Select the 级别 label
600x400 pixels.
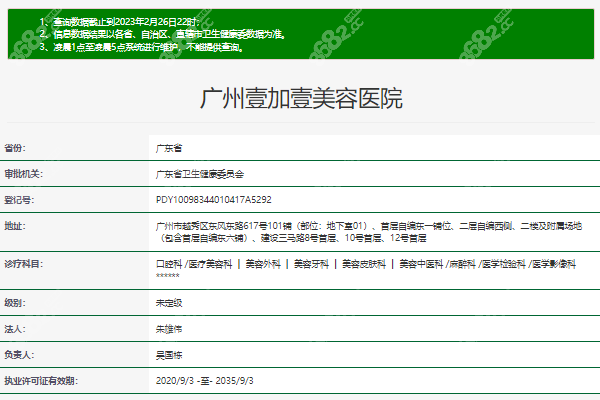pyautogui.click(x=15, y=303)
